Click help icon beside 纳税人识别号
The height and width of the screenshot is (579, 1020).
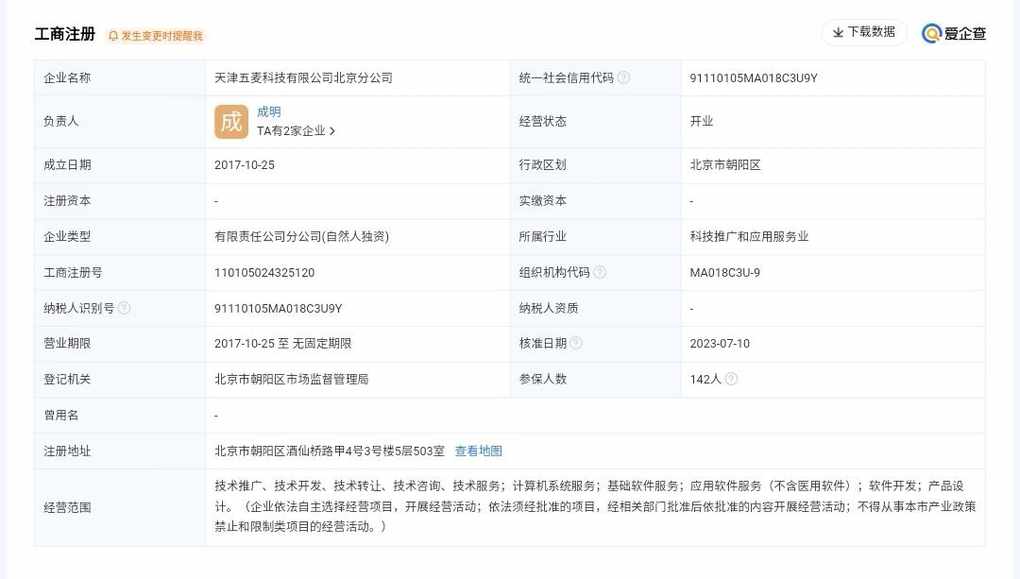(x=124, y=308)
